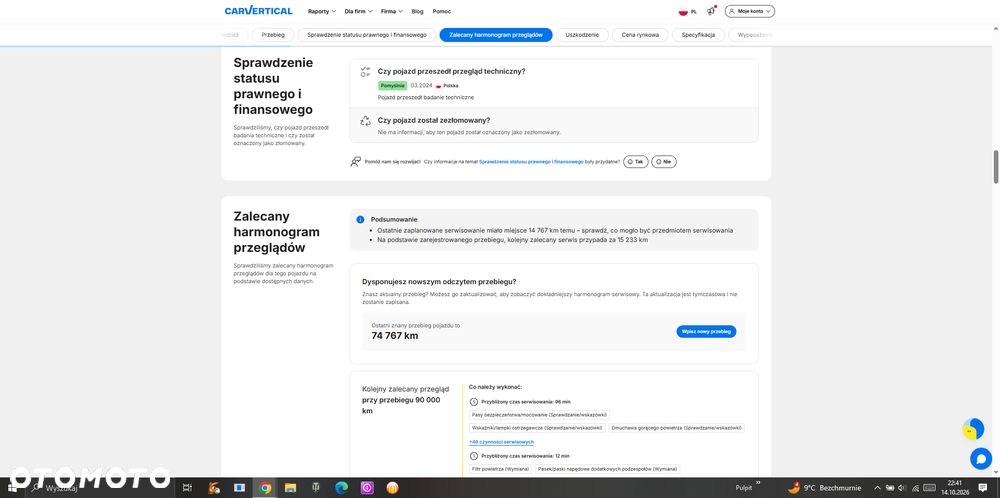Click the Dmuchawa gorącego powietrza service tag

677,428
